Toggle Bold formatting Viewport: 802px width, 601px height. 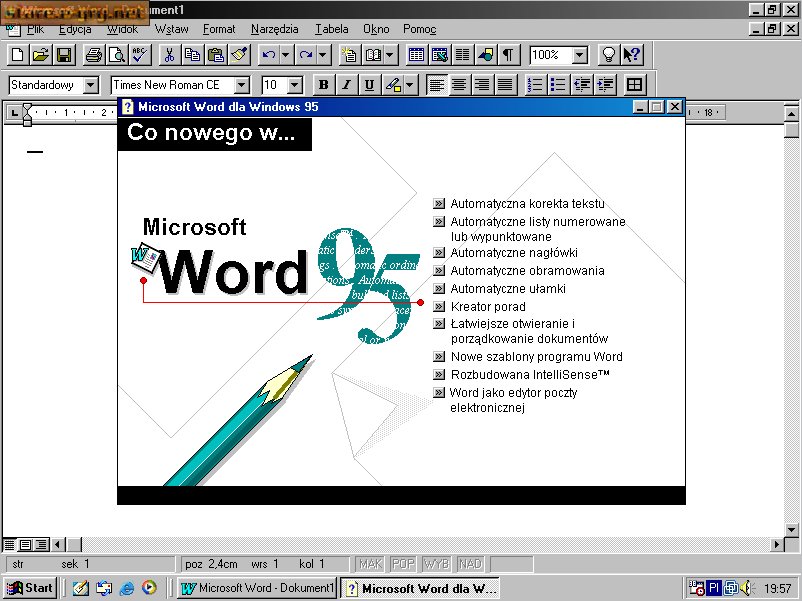[x=323, y=85]
